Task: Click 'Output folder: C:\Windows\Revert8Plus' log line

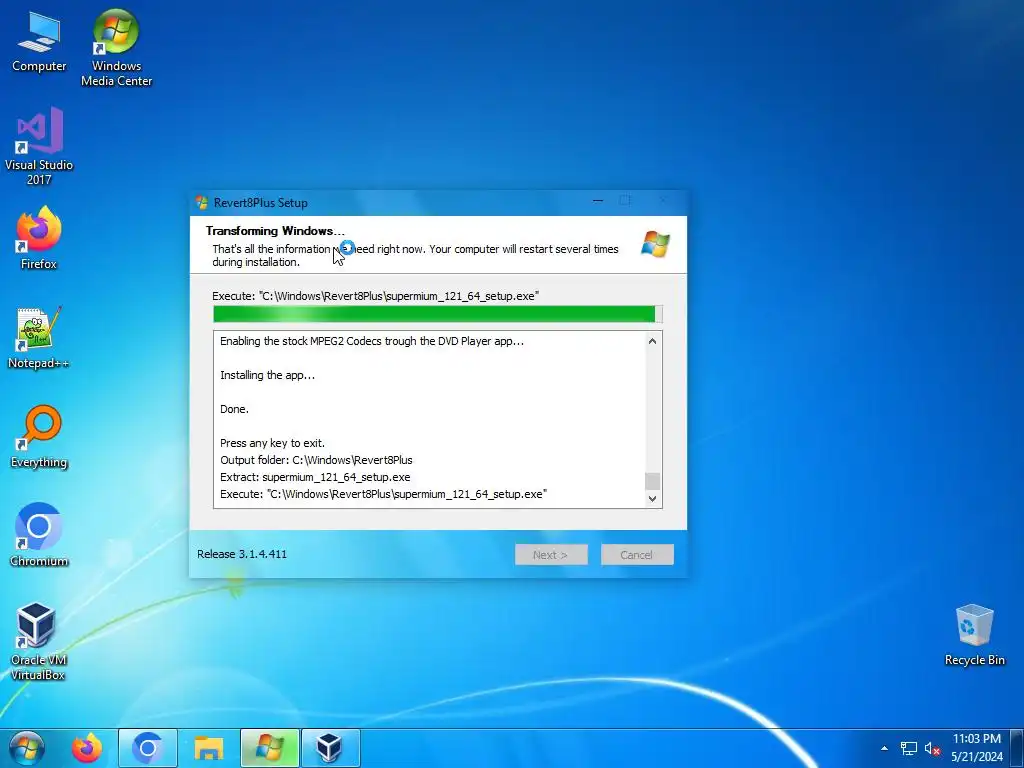Action: [x=316, y=460]
